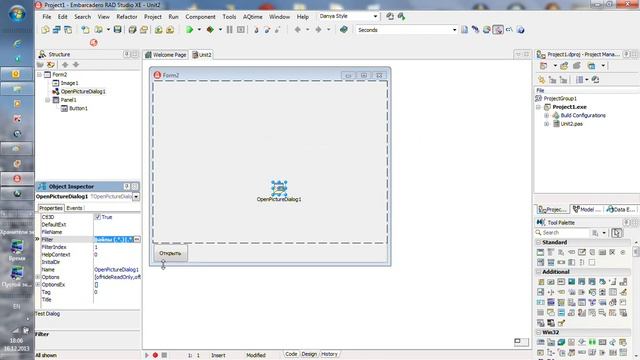Click first component icon under Additional palette
640x360 pixels.
tap(540, 282)
